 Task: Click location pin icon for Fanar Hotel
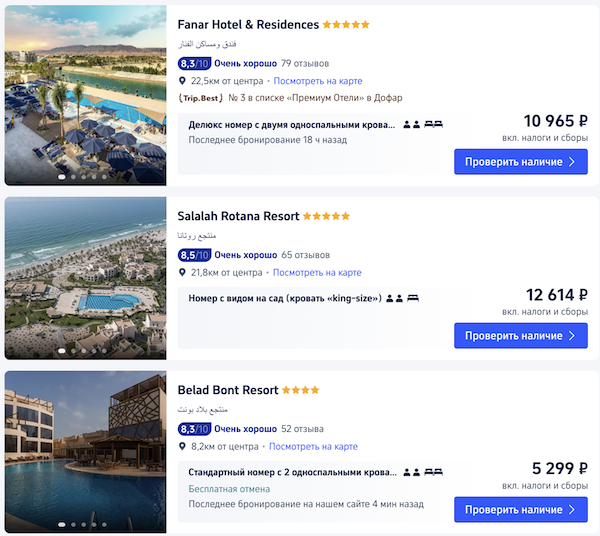183,81
